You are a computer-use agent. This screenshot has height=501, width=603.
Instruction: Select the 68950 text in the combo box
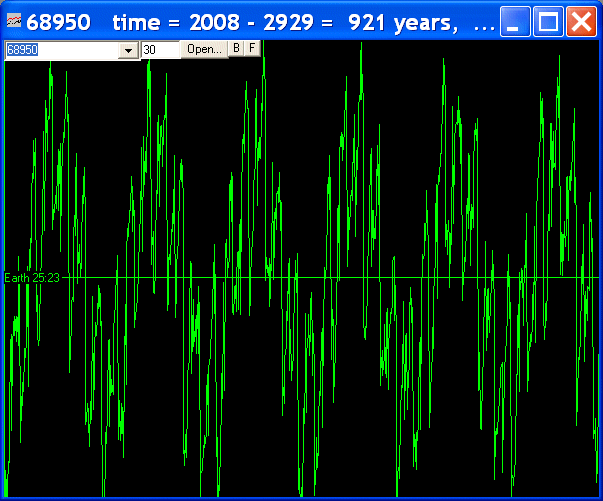click(23, 49)
